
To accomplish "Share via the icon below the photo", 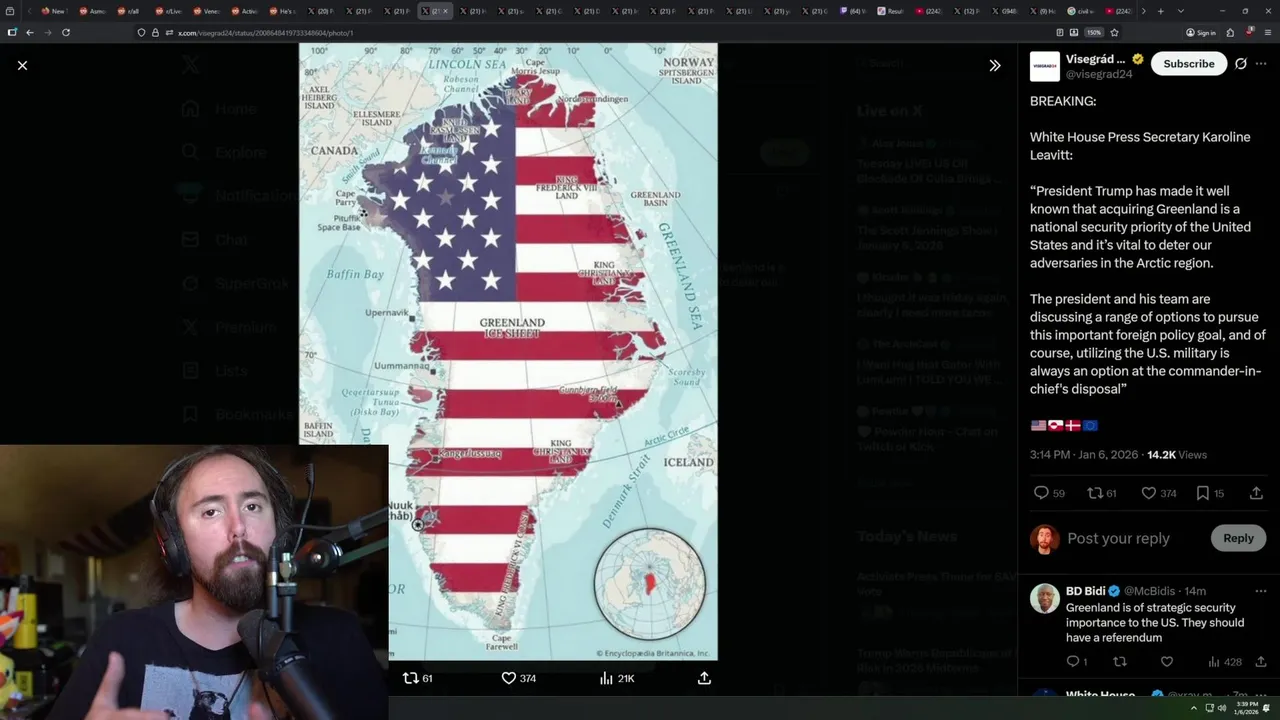I will (704, 678).
